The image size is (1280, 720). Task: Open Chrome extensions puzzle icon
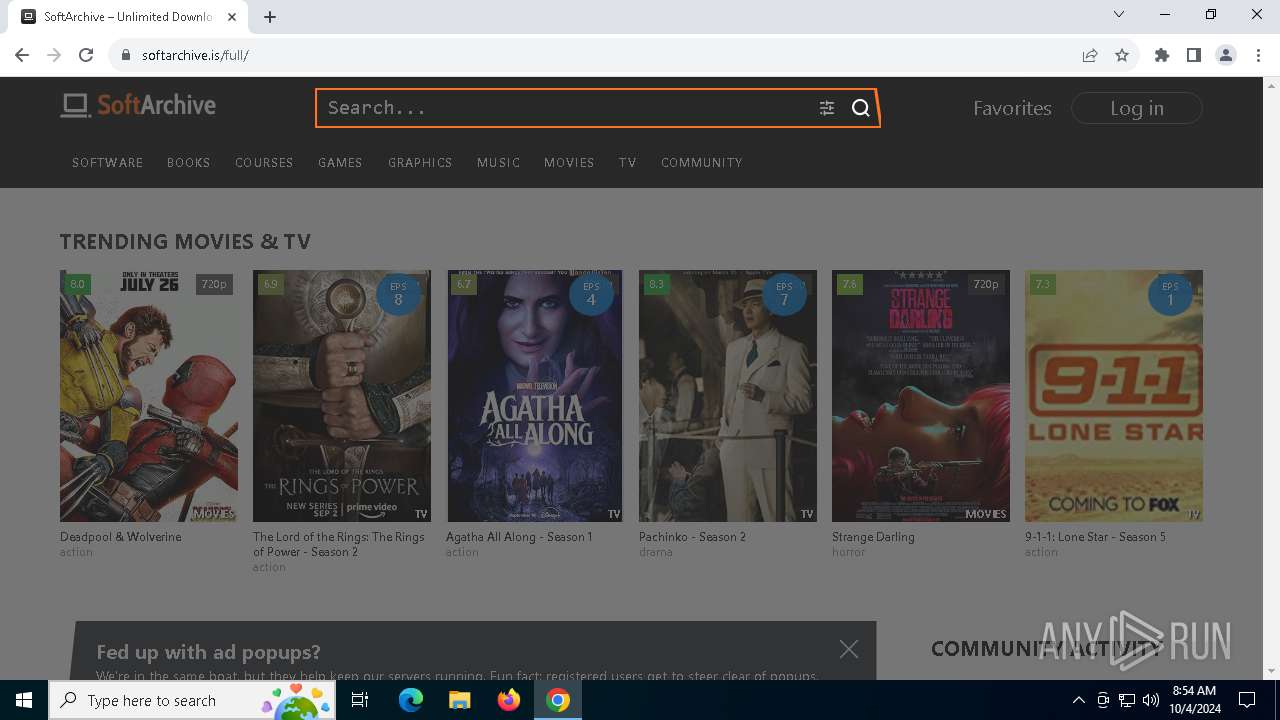point(1162,55)
